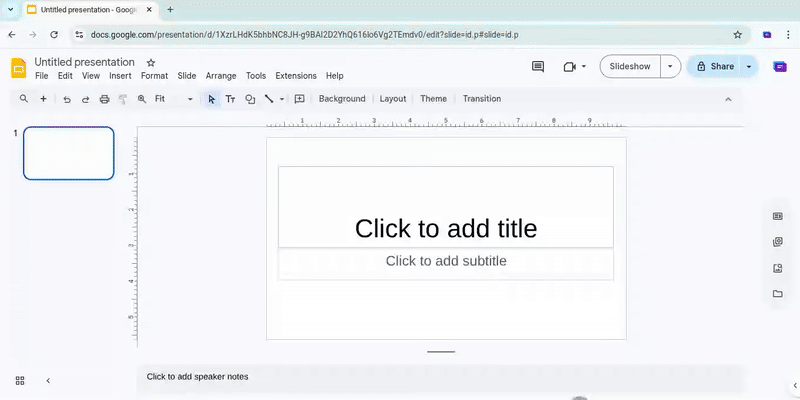Click the Redo arrow icon
This screenshot has height=400, width=800.
pos(85,99)
